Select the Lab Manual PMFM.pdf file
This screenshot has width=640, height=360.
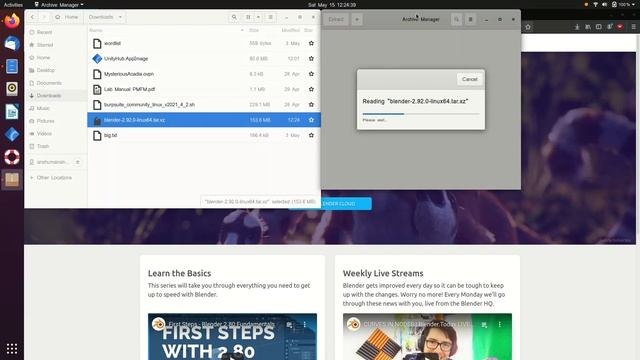click(204, 89)
